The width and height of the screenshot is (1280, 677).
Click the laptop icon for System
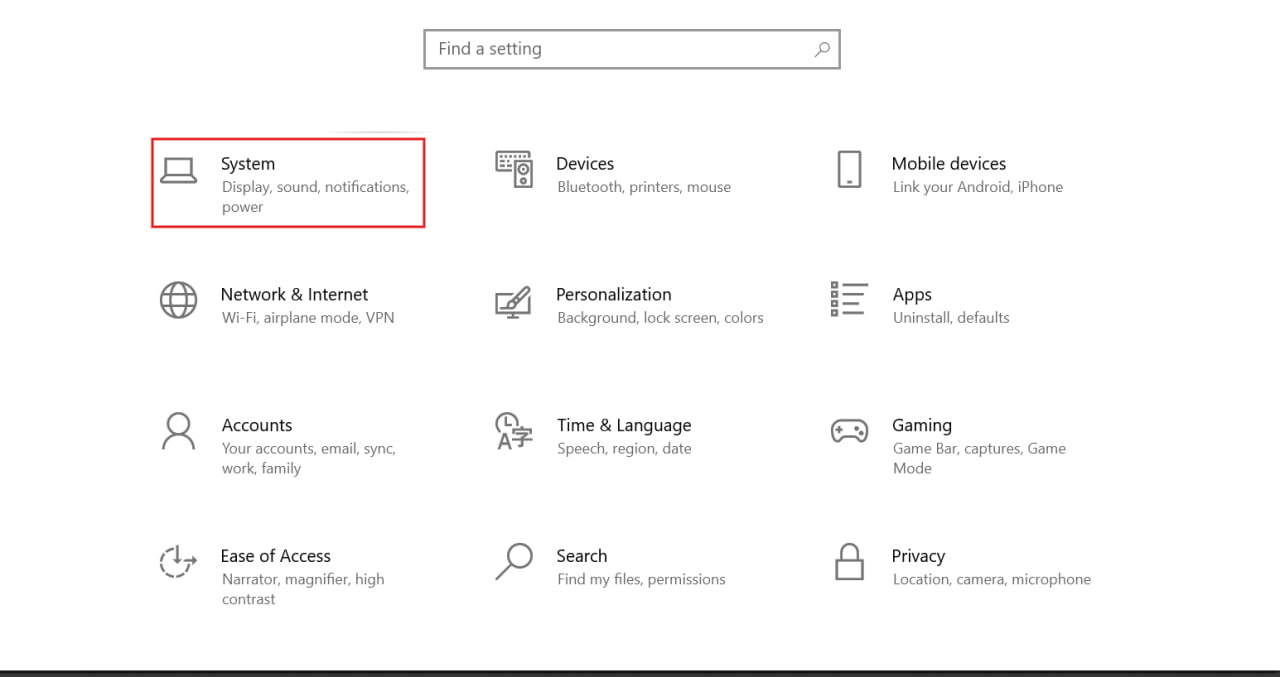pos(179,171)
